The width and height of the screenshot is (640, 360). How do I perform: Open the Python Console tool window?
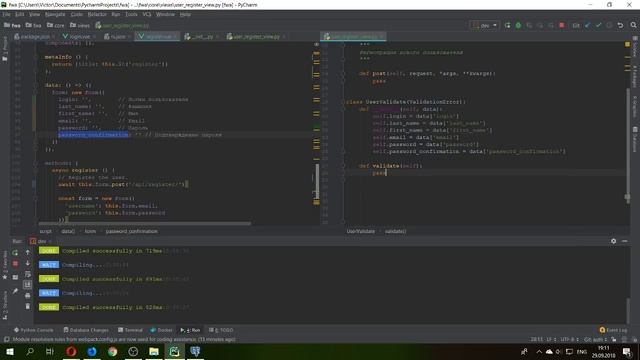33,330
